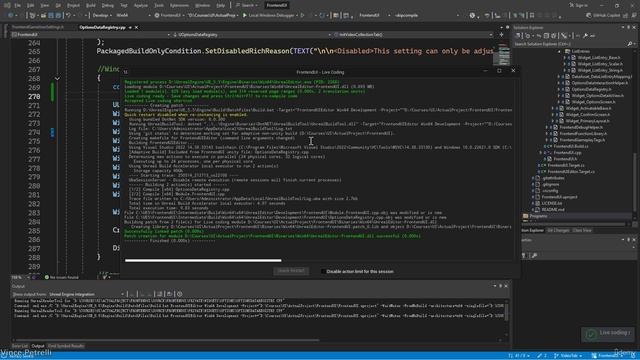Open the Help menu
The width and height of the screenshot is (640, 360).
pos(221,5)
